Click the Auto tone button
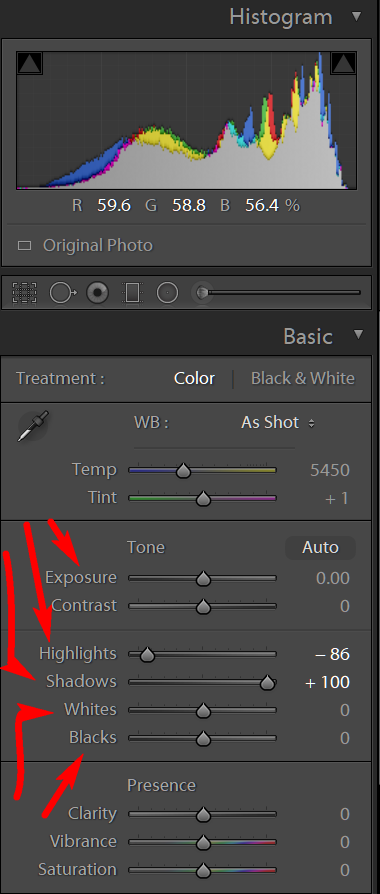 [x=320, y=547]
